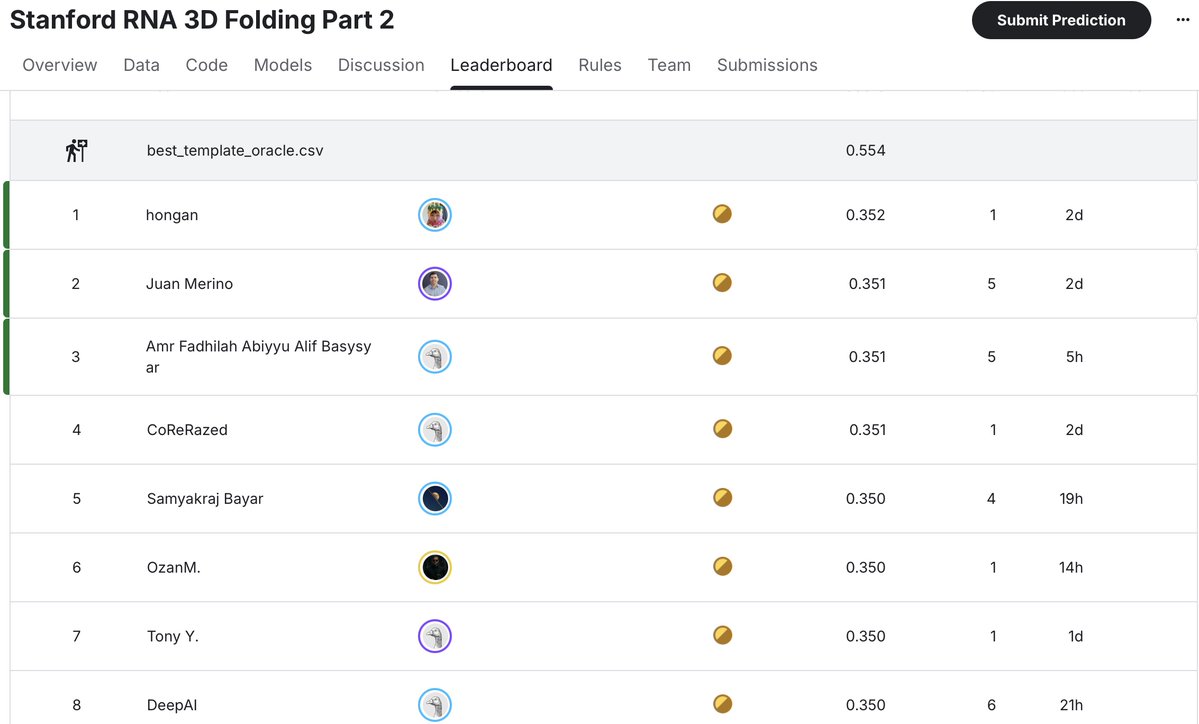Click the gold medal icon in Samyakraj Bayar's row
Viewport: 1199px width, 724px height.
(x=722, y=498)
